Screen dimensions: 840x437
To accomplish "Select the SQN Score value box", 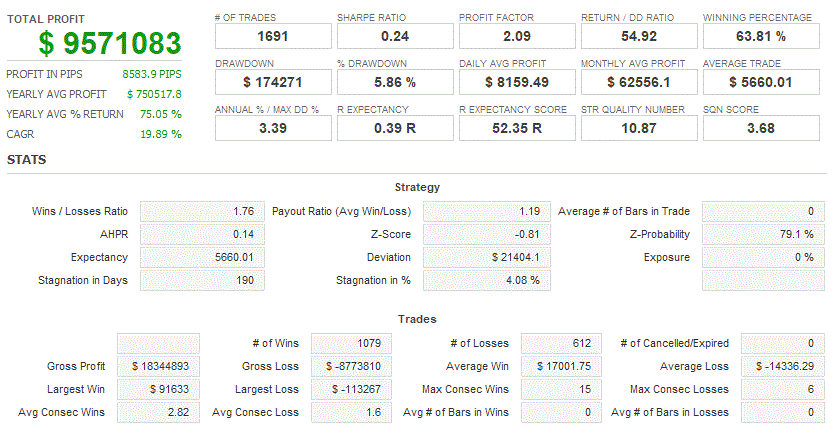I will (x=759, y=128).
